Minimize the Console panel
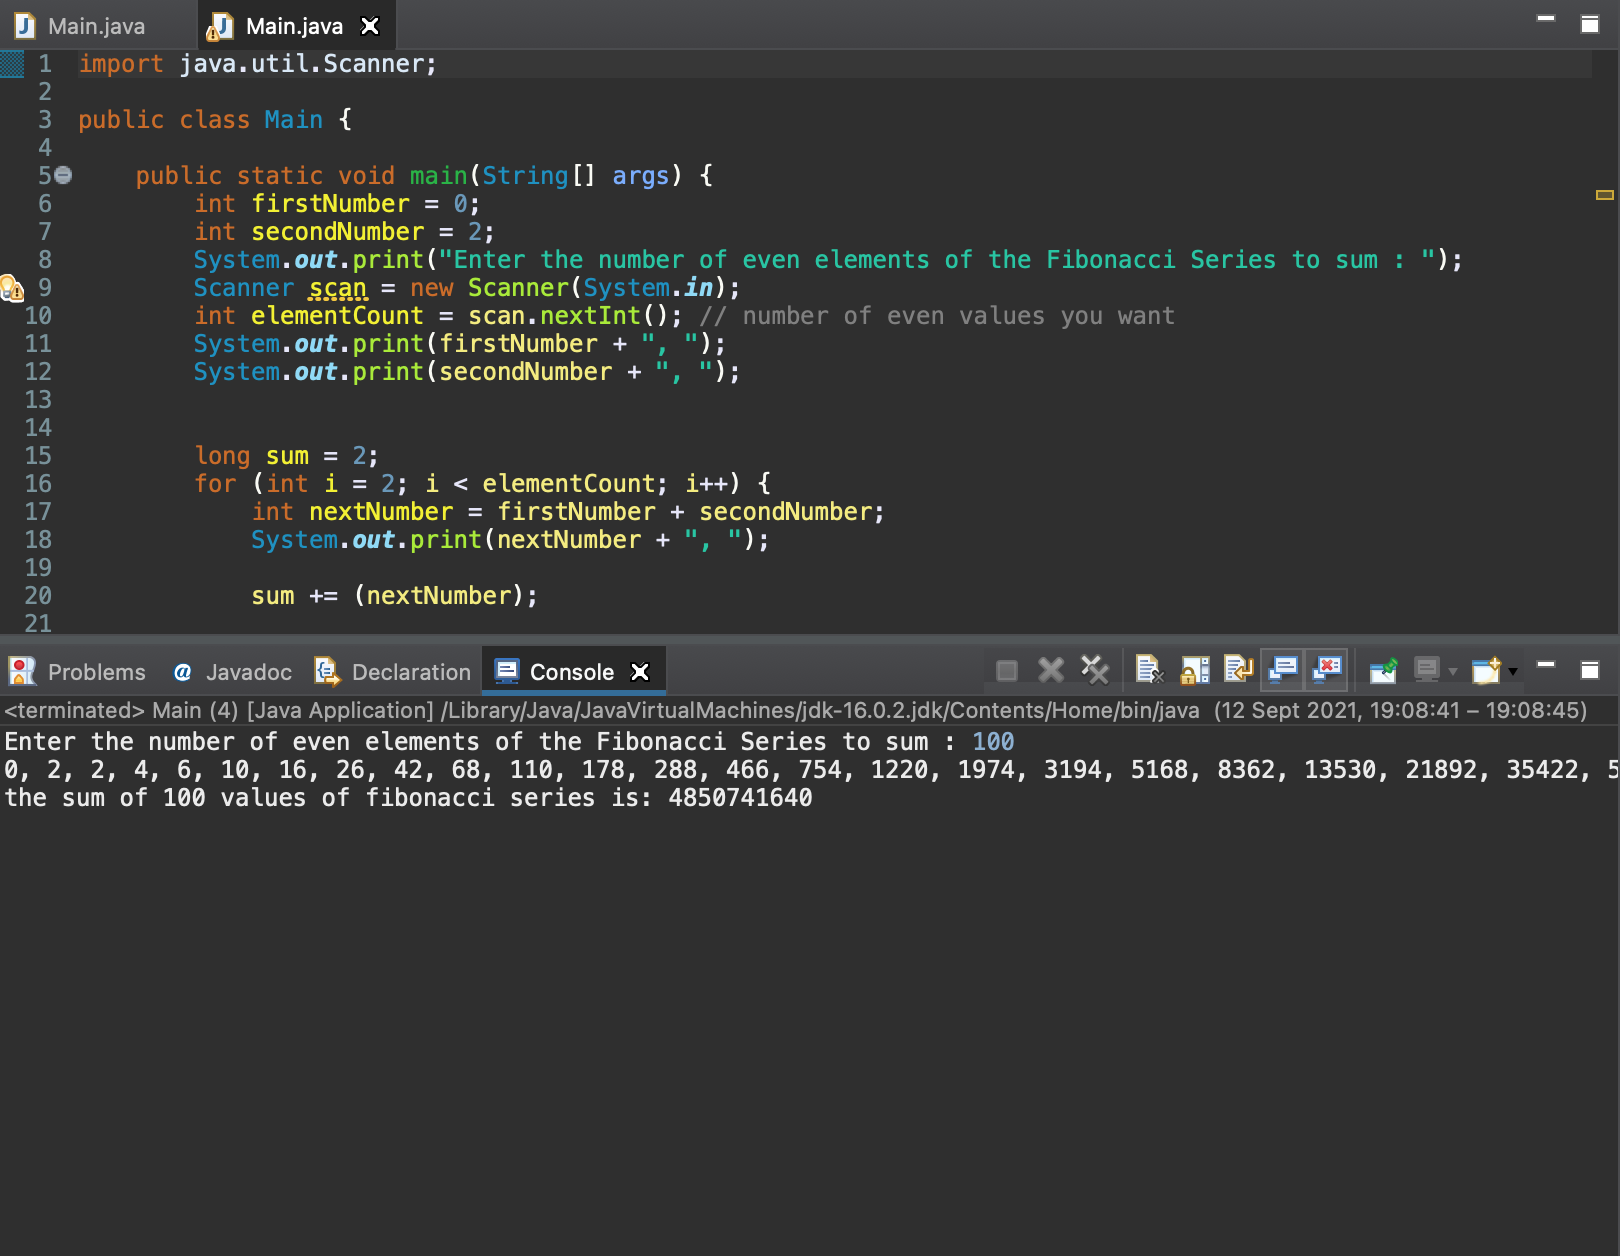Screen dimensions: 1620x1256 click(1546, 664)
